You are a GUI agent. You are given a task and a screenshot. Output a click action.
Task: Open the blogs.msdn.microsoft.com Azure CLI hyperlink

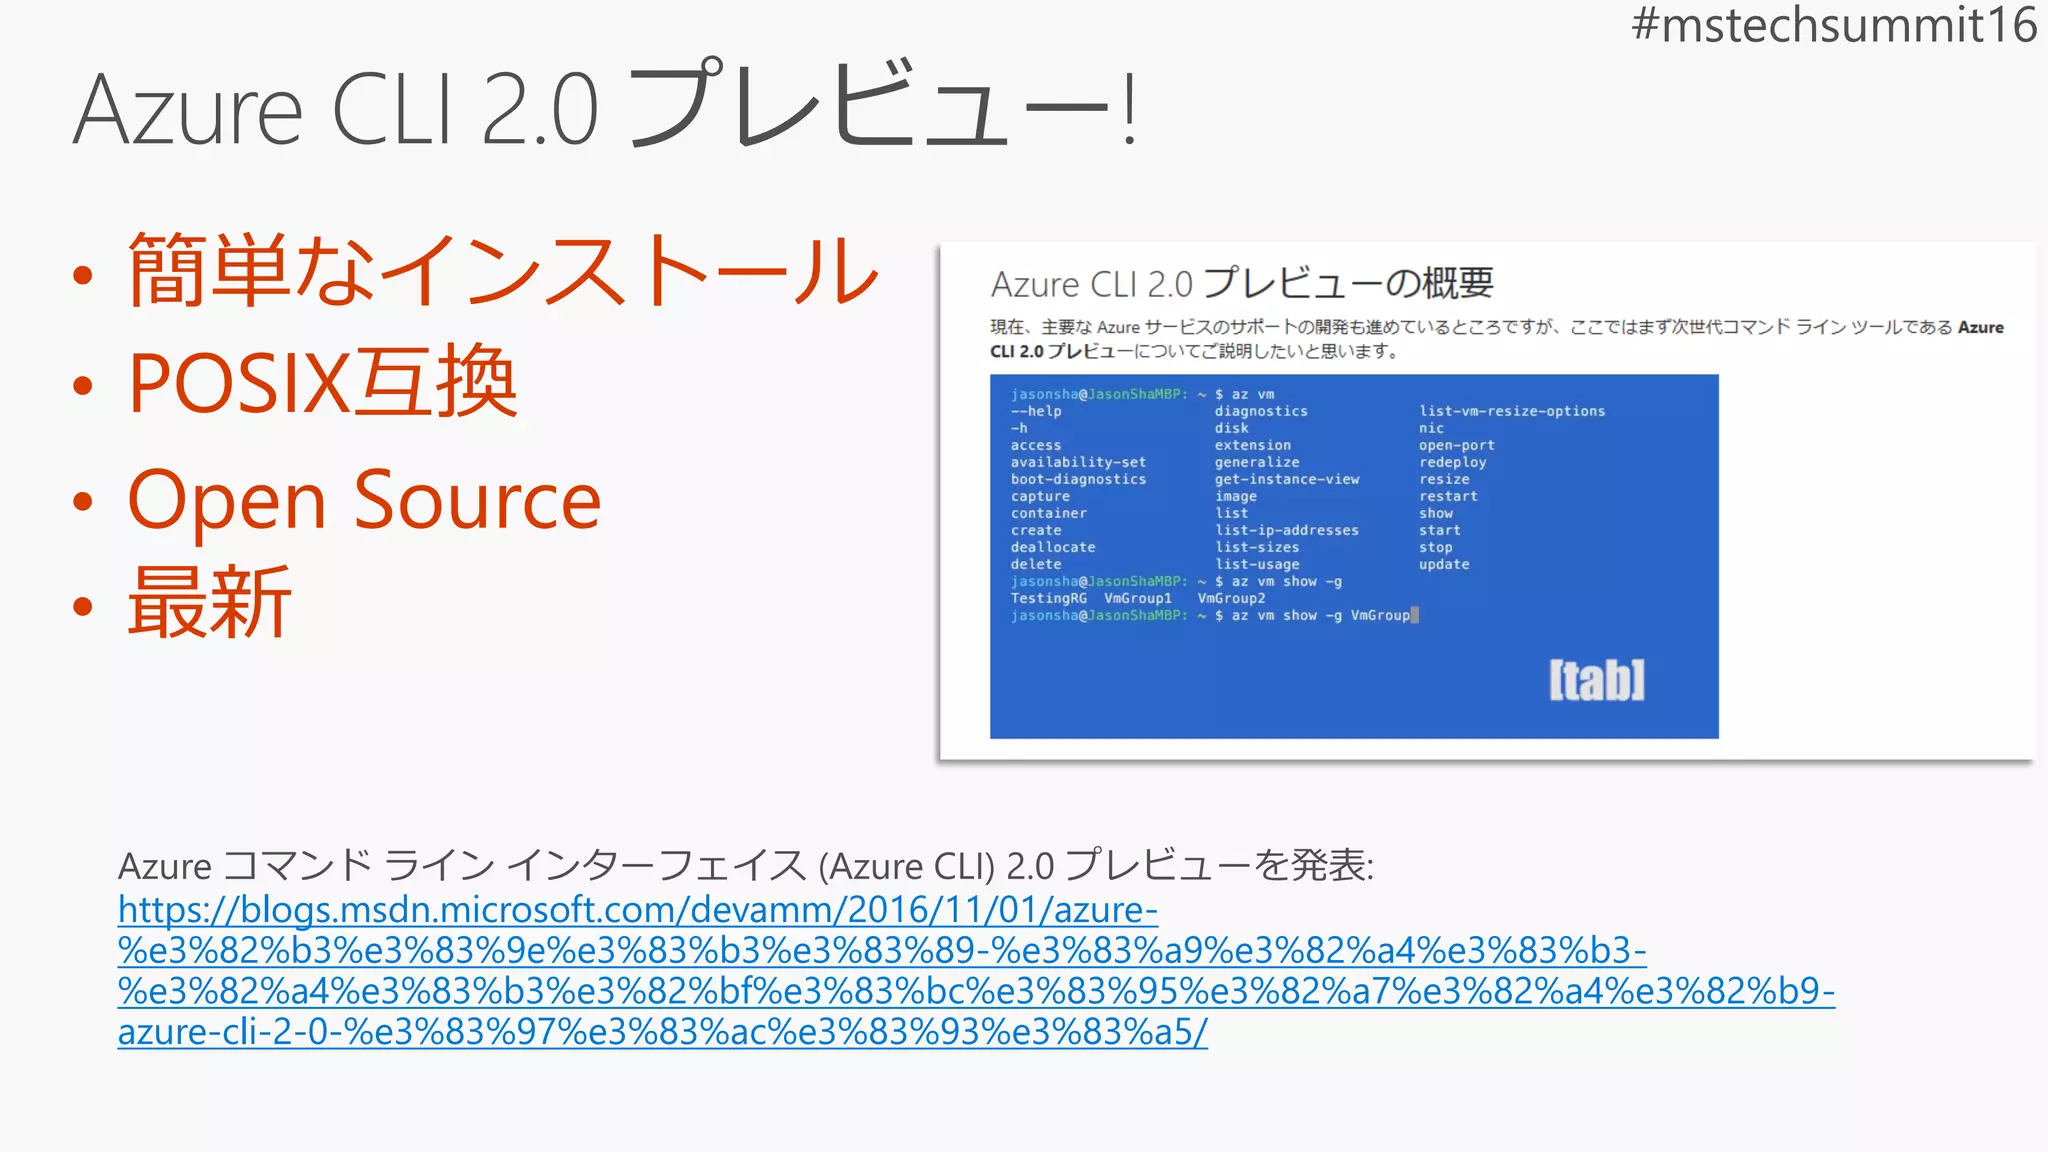[x=976, y=970]
